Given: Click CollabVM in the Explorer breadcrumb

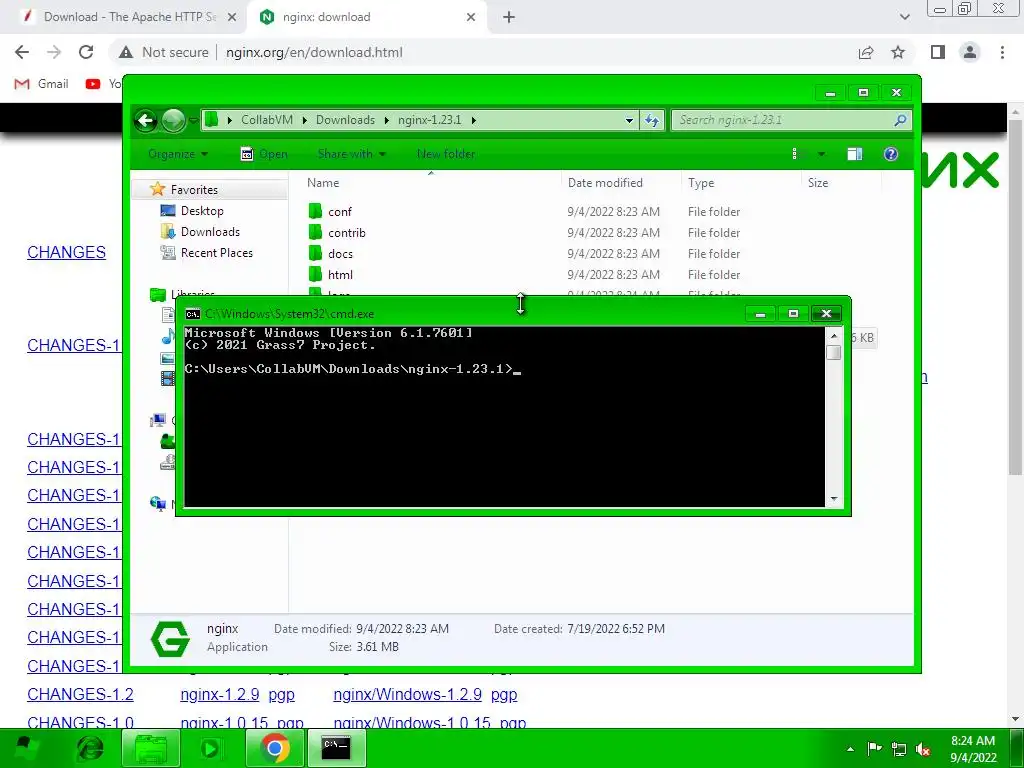Looking at the screenshot, I should pyautogui.click(x=266, y=120).
